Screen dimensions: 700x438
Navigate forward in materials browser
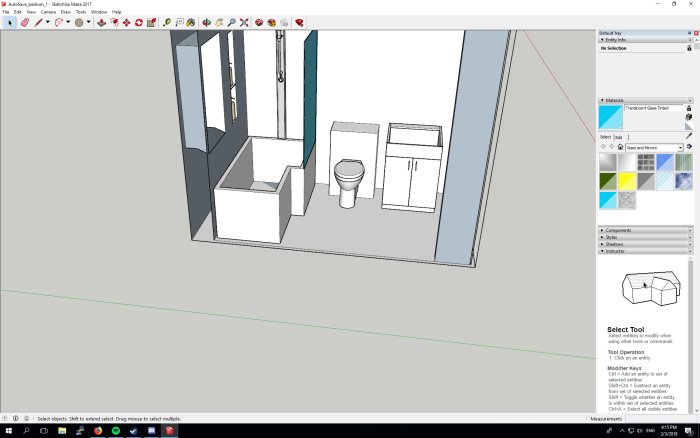pyautogui.click(x=612, y=147)
